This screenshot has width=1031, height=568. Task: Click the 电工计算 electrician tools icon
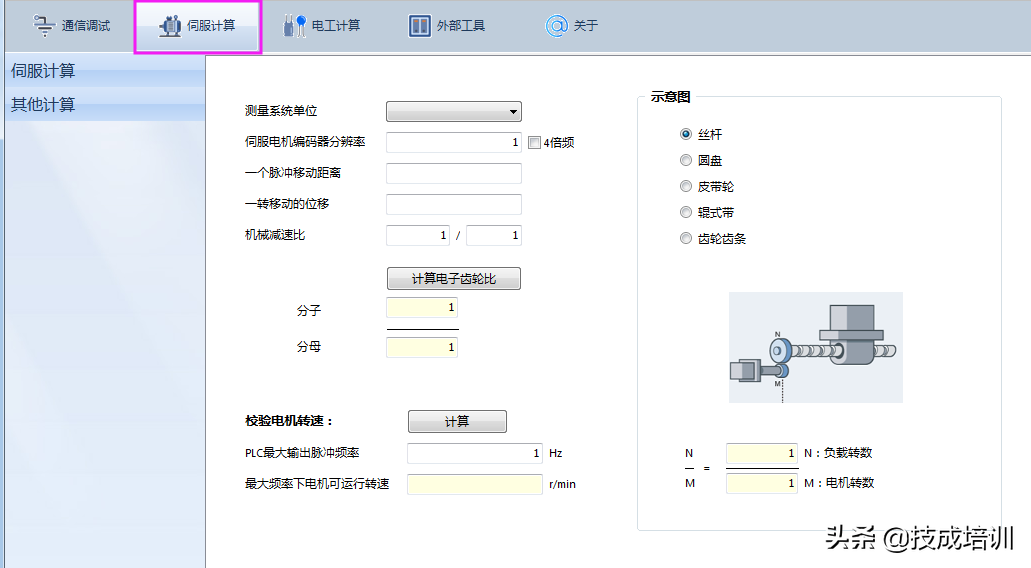294,26
